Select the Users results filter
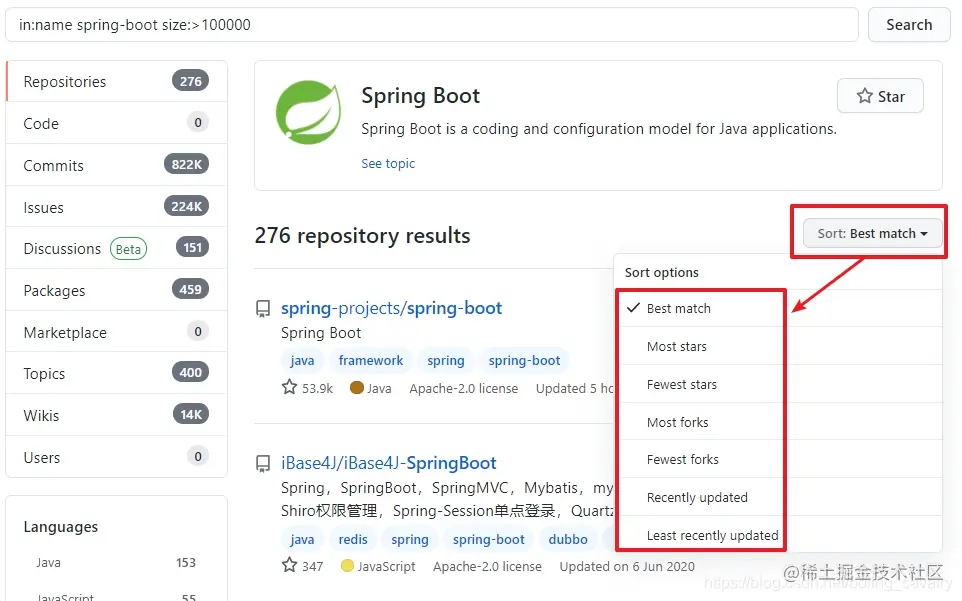Image resolution: width=962 pixels, height=601 pixels. [x=117, y=457]
